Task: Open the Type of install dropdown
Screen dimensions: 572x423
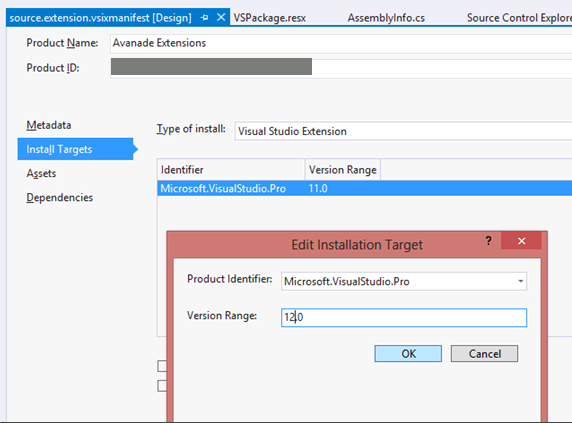Action: coord(403,131)
